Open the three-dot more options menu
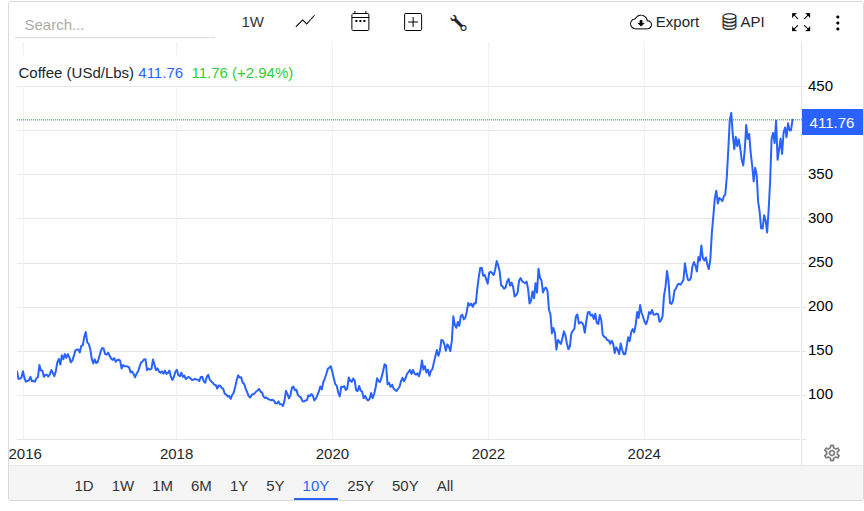The image size is (864, 511). click(838, 22)
